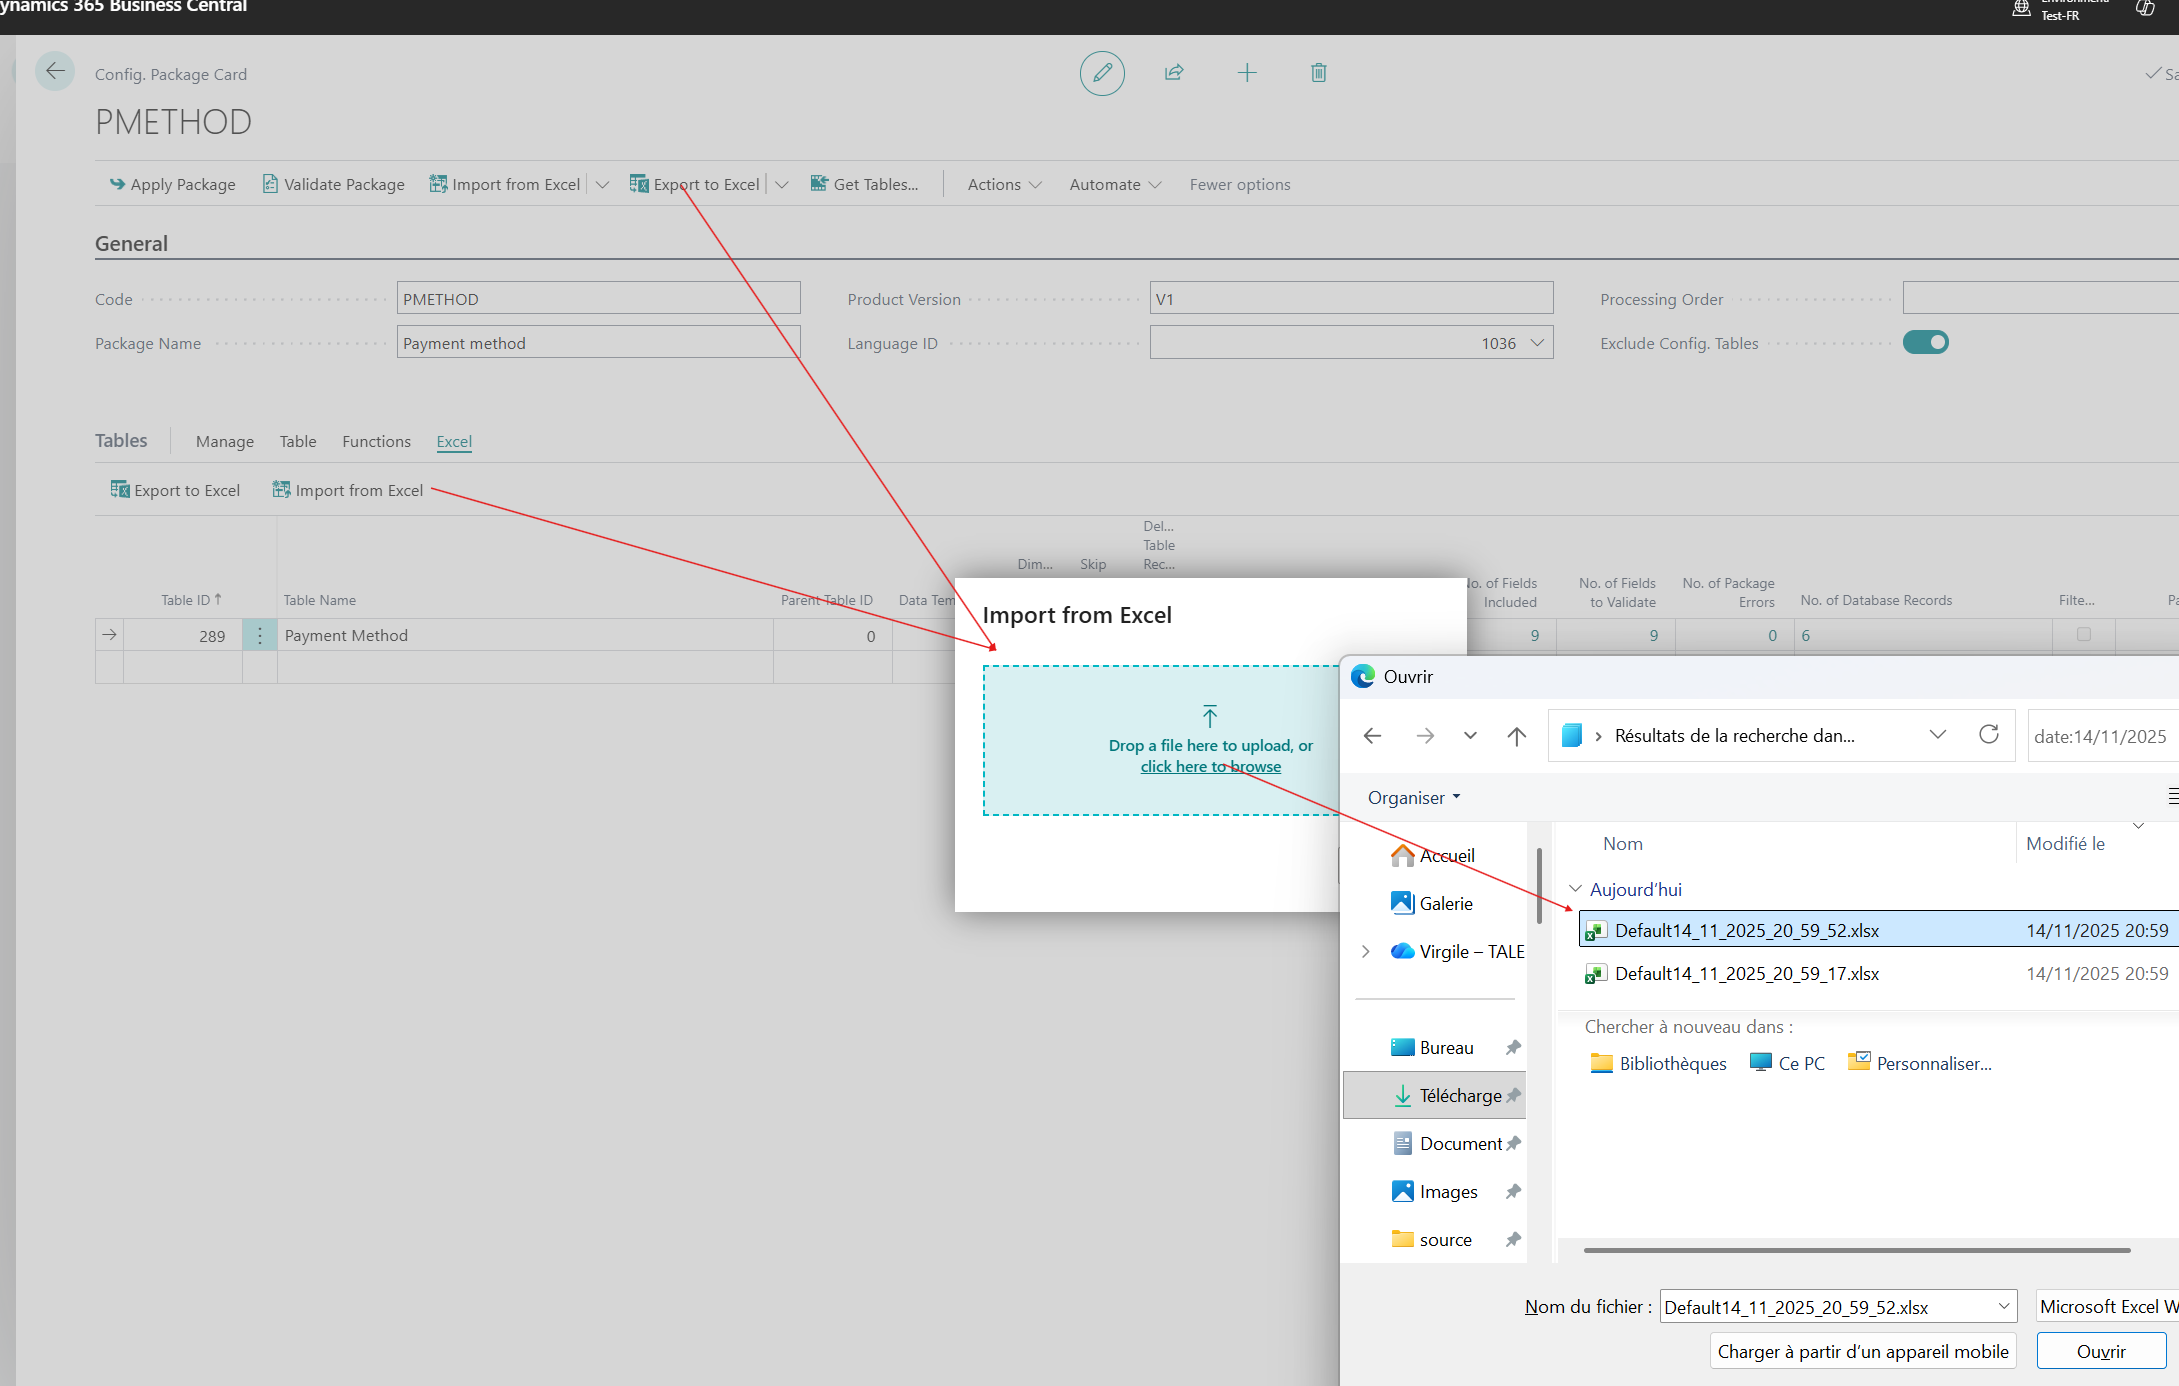Toggle Exclude Config. Tables switch
The image size is (2179, 1386).
click(x=1926, y=343)
